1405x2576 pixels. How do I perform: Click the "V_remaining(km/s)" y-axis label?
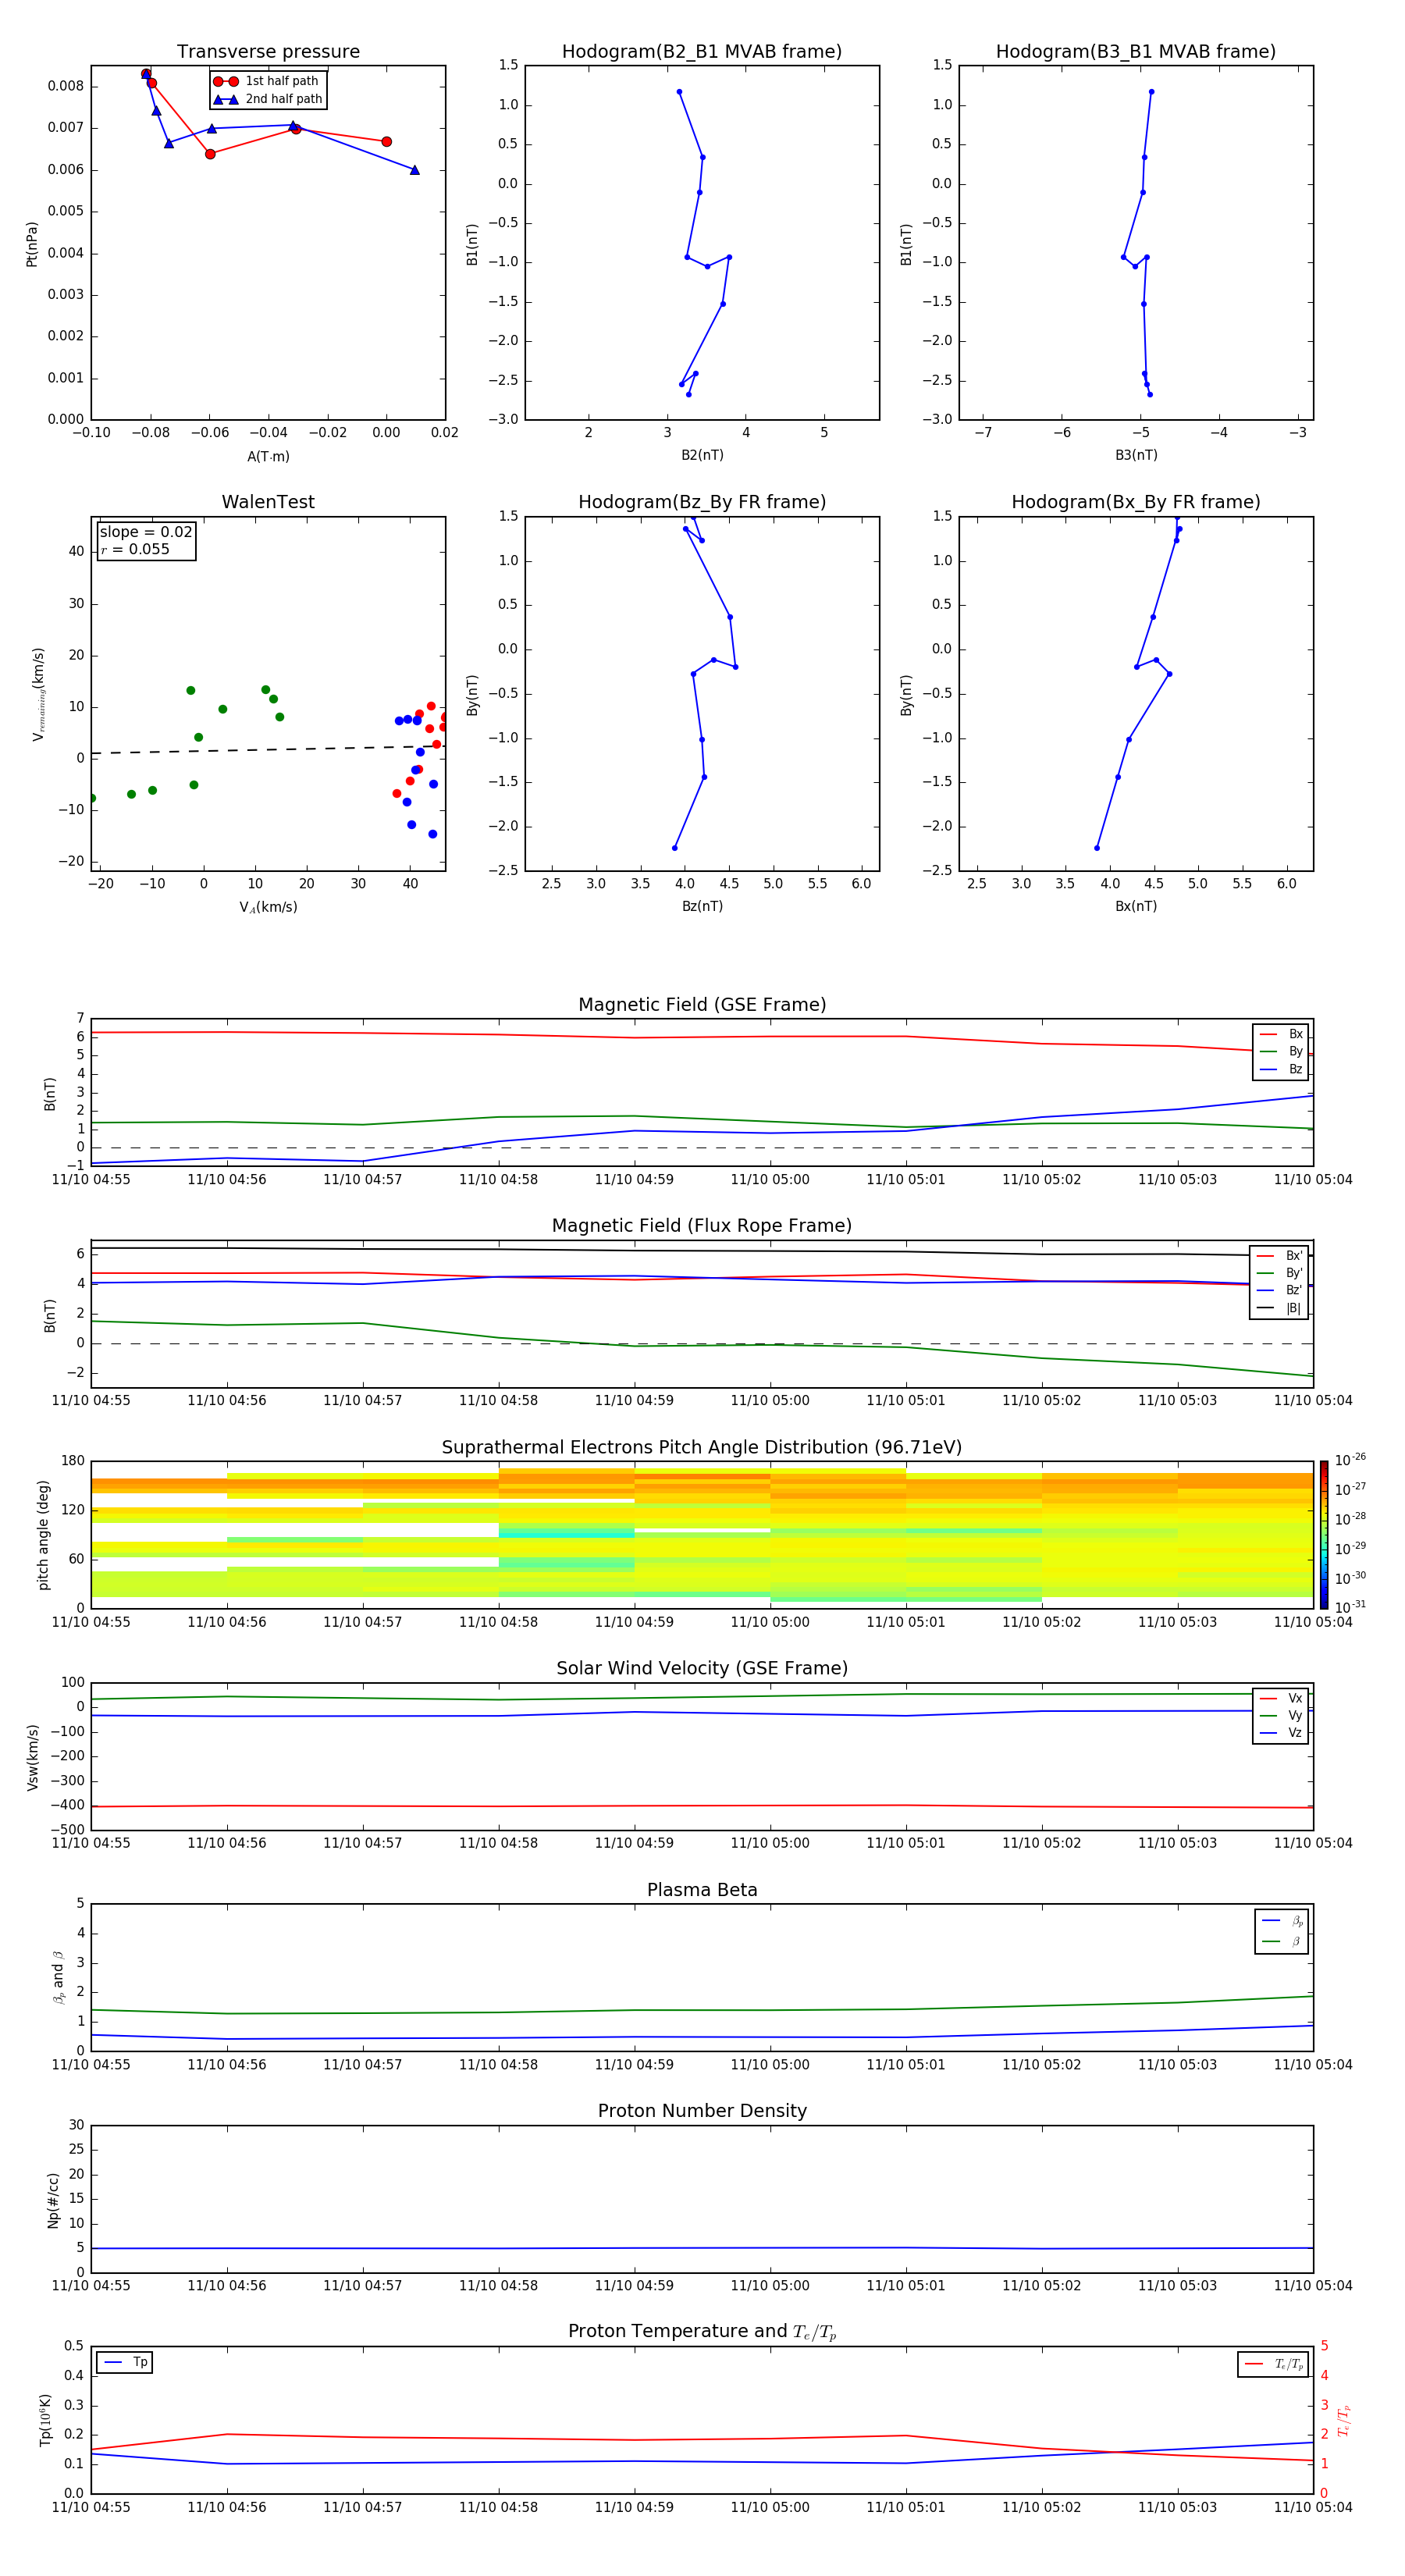point(38,694)
